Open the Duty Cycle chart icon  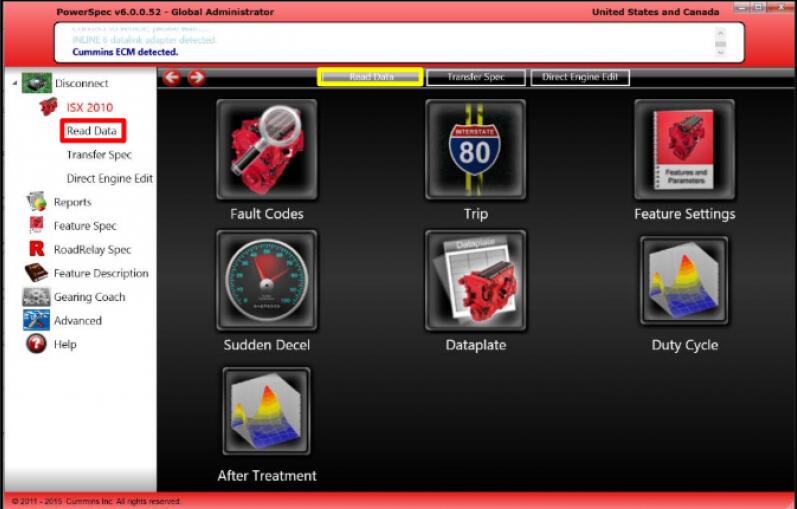coord(684,280)
